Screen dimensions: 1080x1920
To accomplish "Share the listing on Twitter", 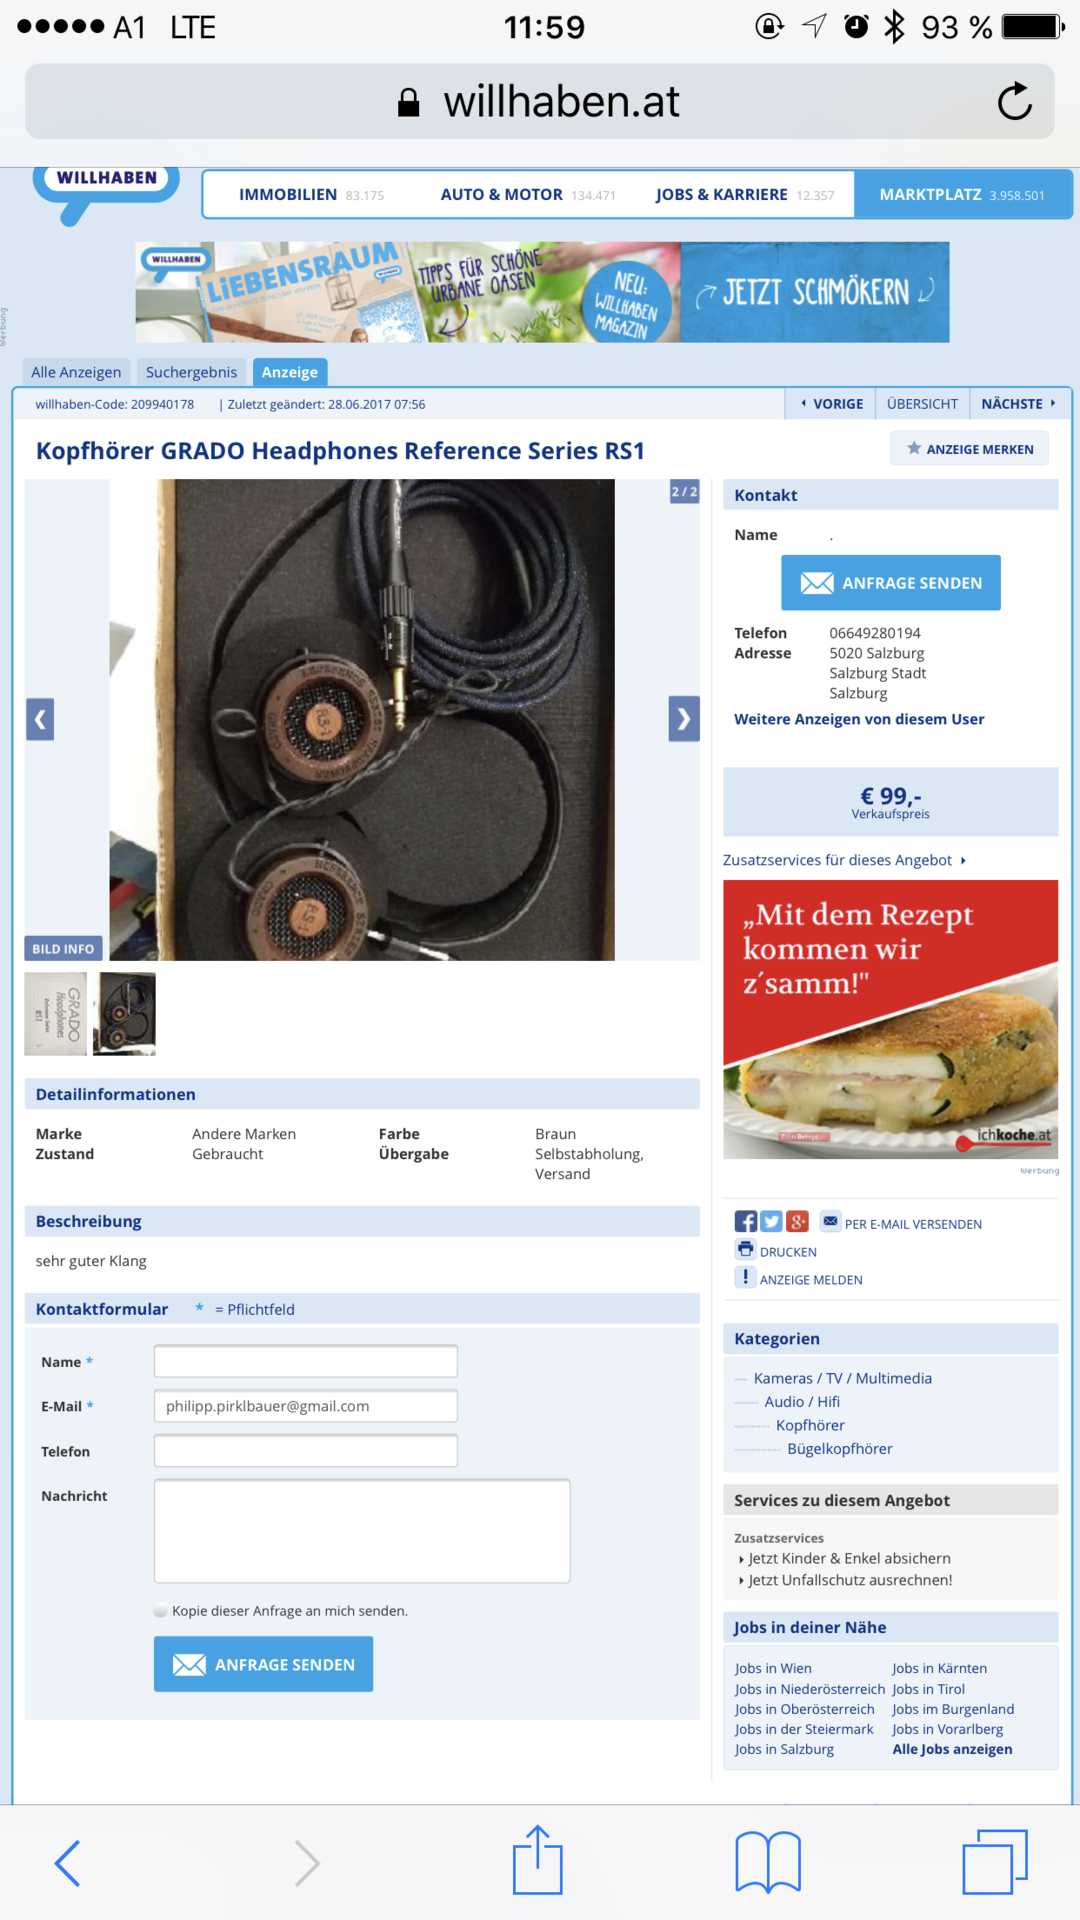I will click(771, 1222).
